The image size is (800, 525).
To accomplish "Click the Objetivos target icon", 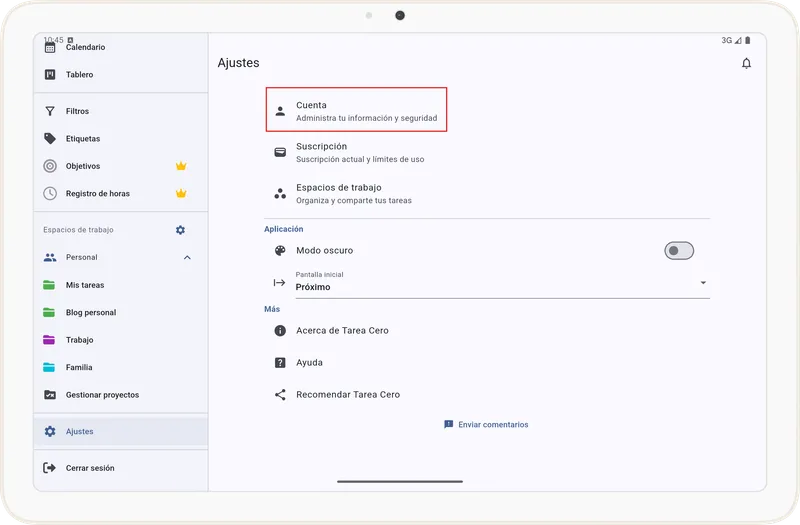I will coord(50,166).
